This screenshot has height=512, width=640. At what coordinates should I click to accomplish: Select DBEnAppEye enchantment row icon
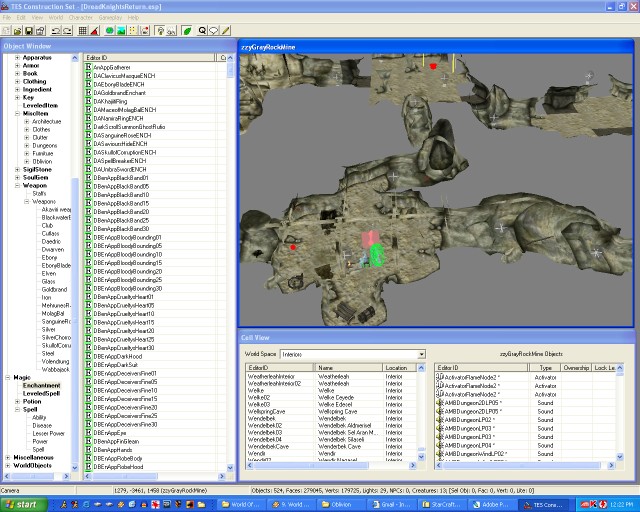tap(88, 433)
